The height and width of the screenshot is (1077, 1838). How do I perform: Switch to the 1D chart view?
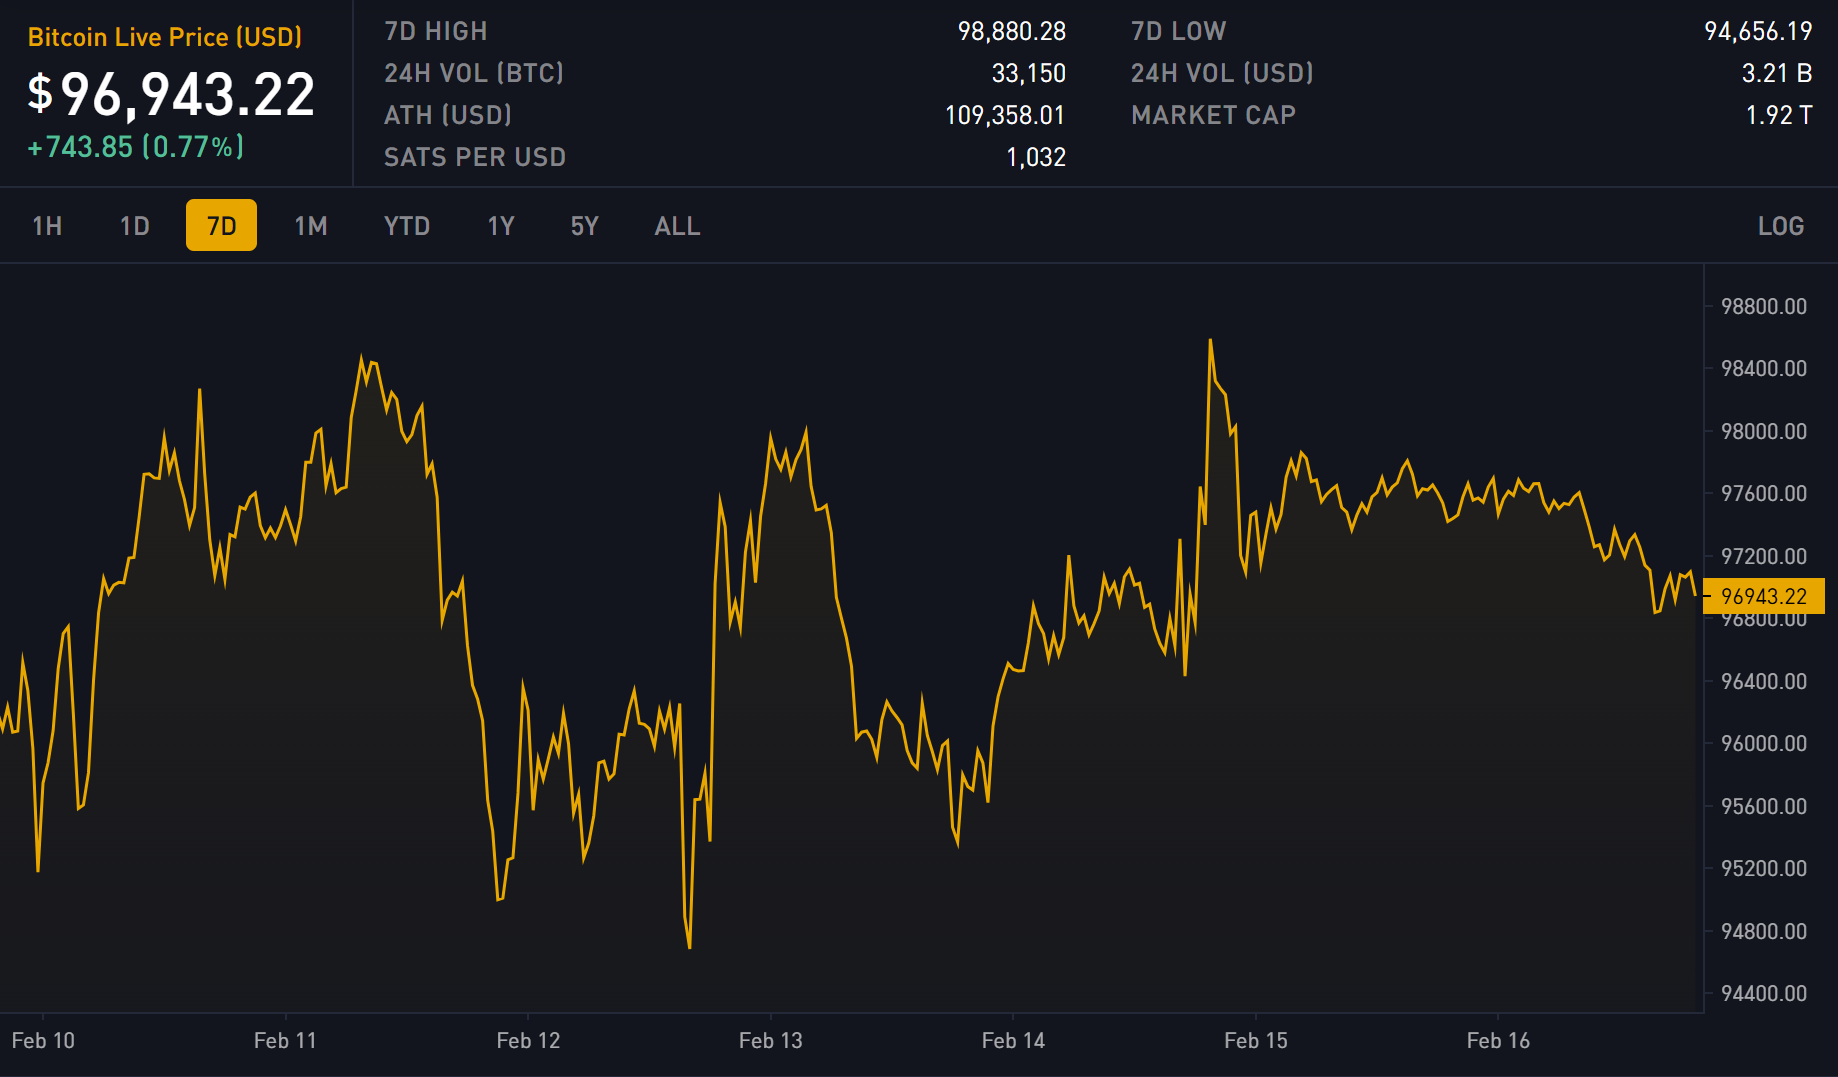(133, 225)
